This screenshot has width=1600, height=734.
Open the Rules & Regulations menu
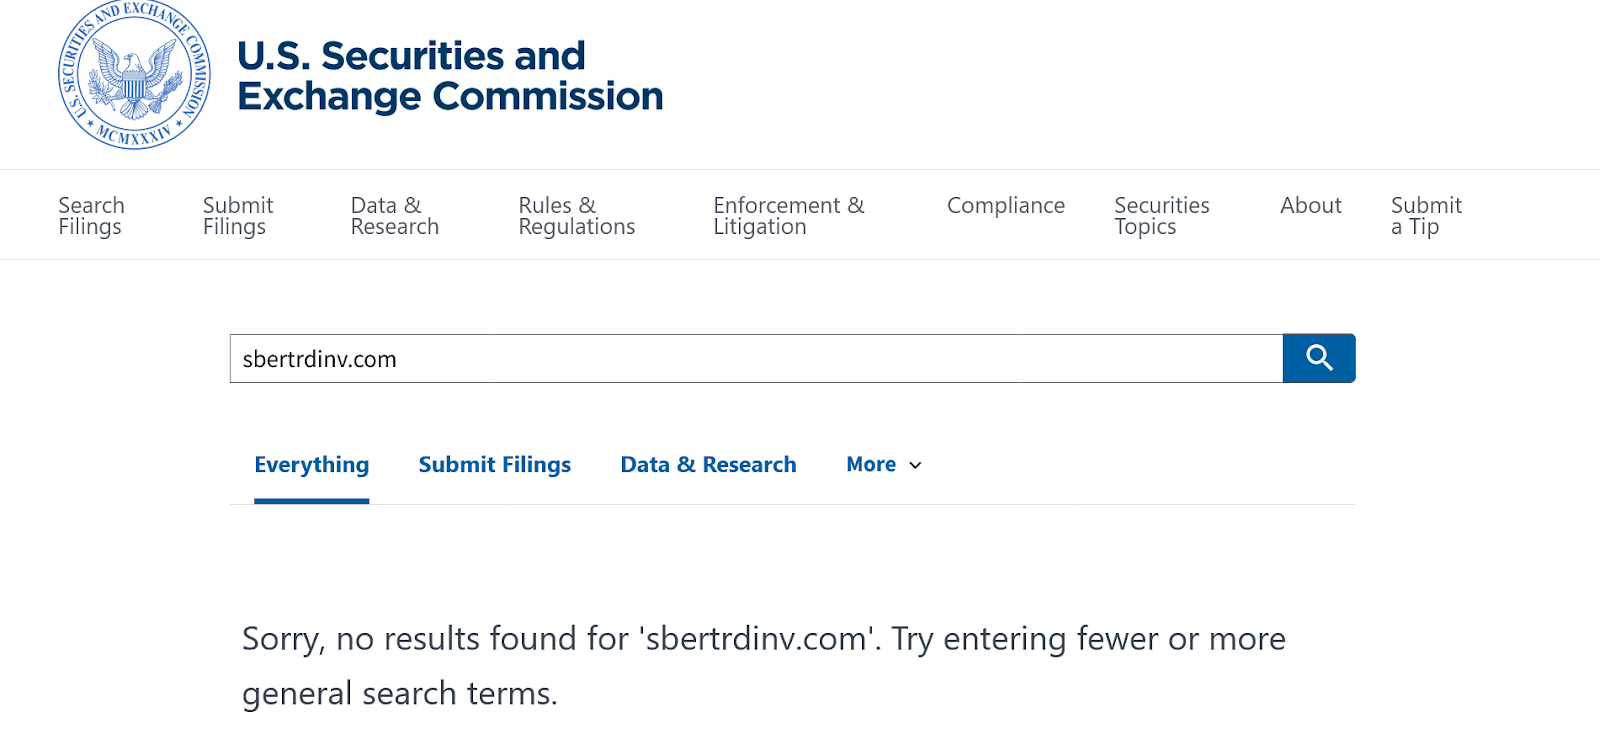[576, 216]
